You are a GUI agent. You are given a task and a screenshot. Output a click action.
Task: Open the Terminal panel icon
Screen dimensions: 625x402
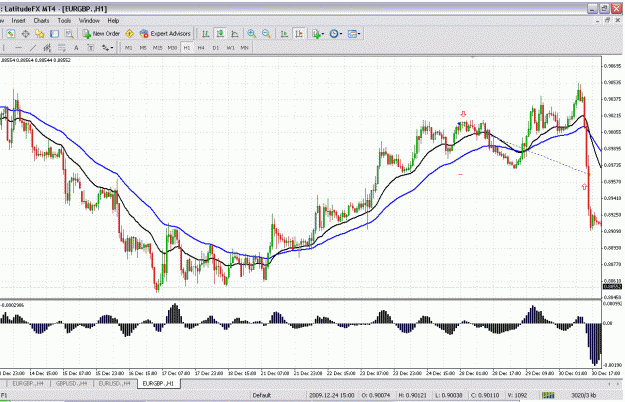(x=54, y=34)
